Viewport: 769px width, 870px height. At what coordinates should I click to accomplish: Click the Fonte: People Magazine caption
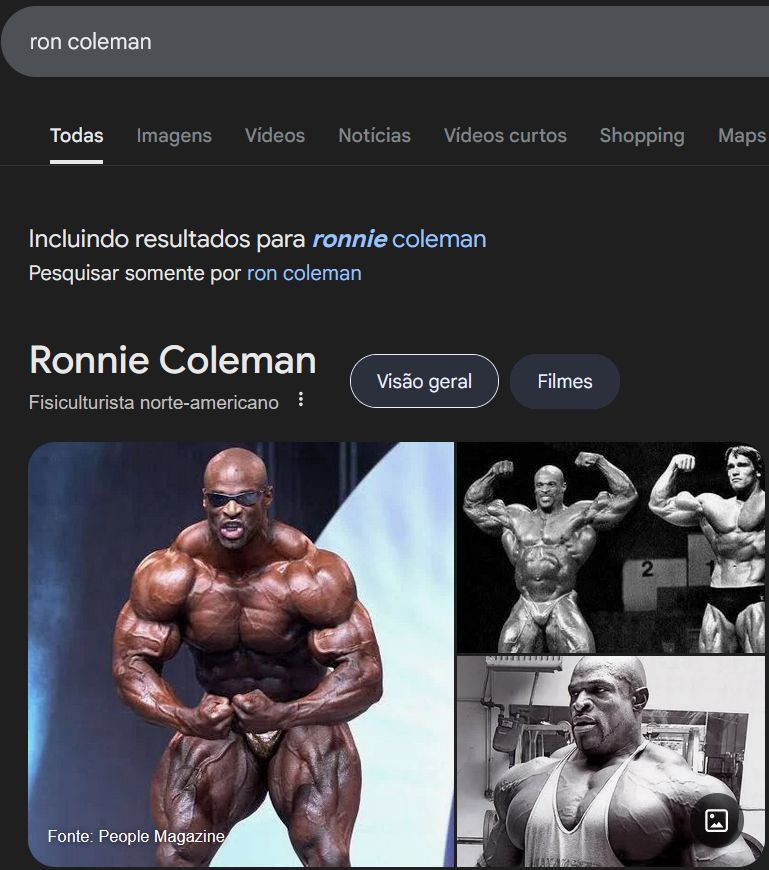click(x=136, y=836)
